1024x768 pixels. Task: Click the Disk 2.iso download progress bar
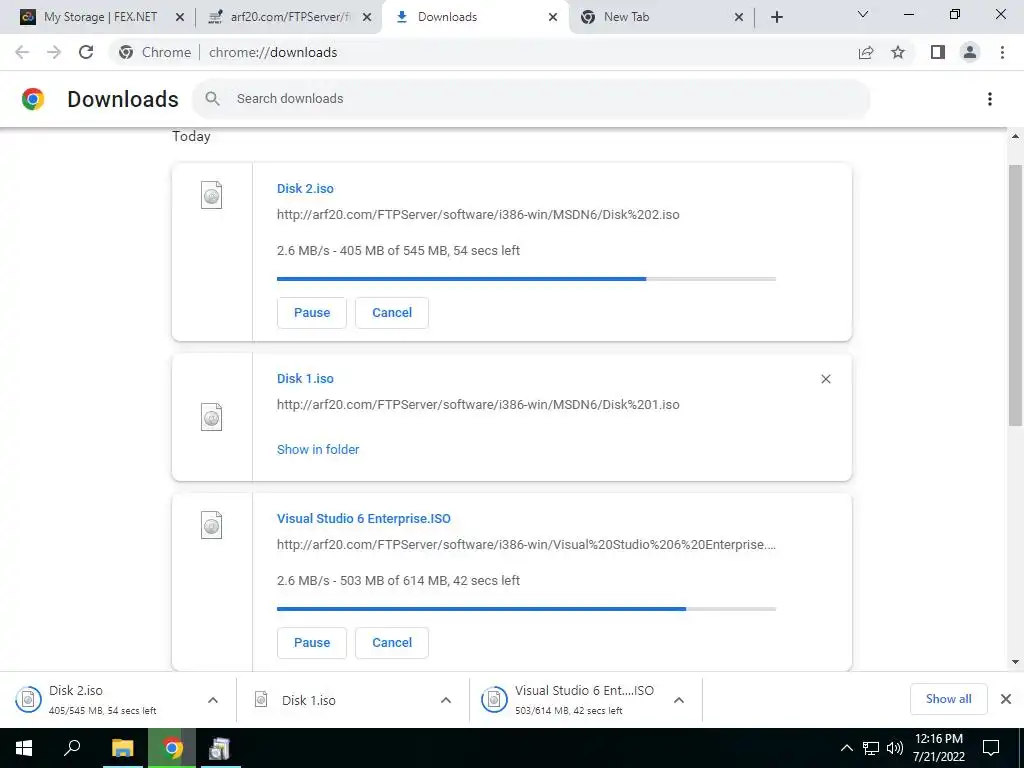pos(526,279)
